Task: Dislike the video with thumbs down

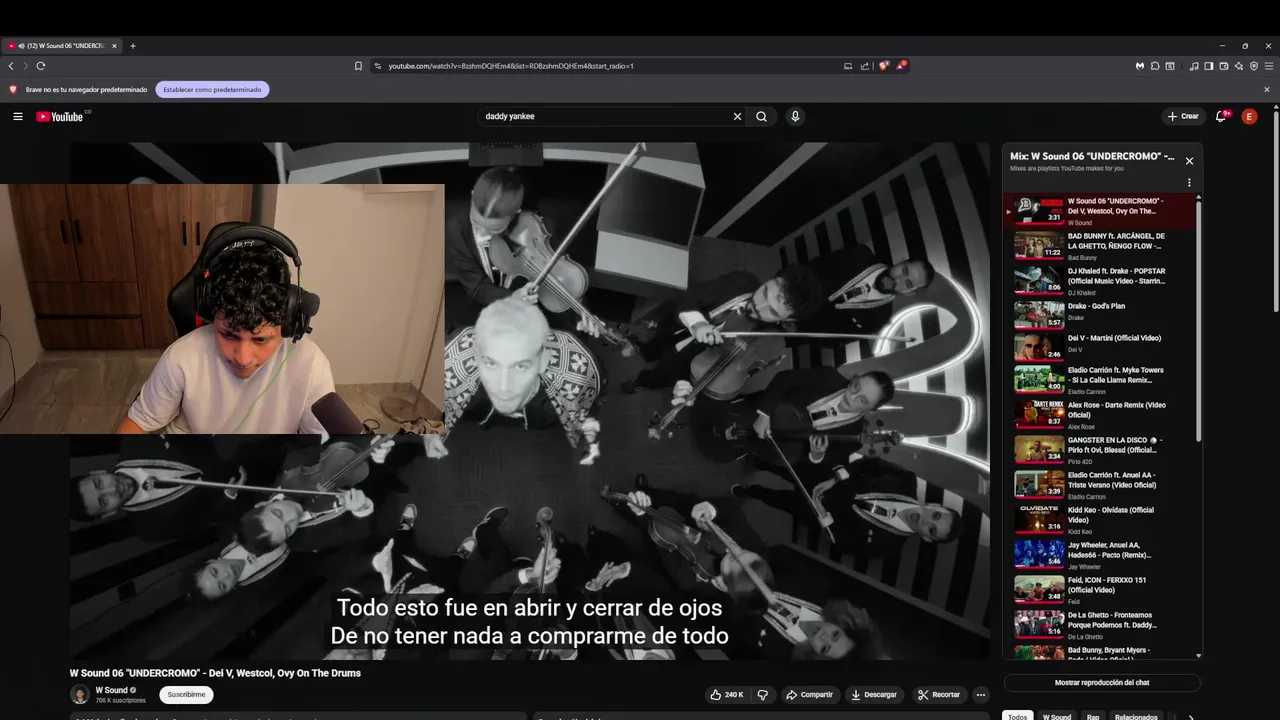Action: tap(762, 694)
